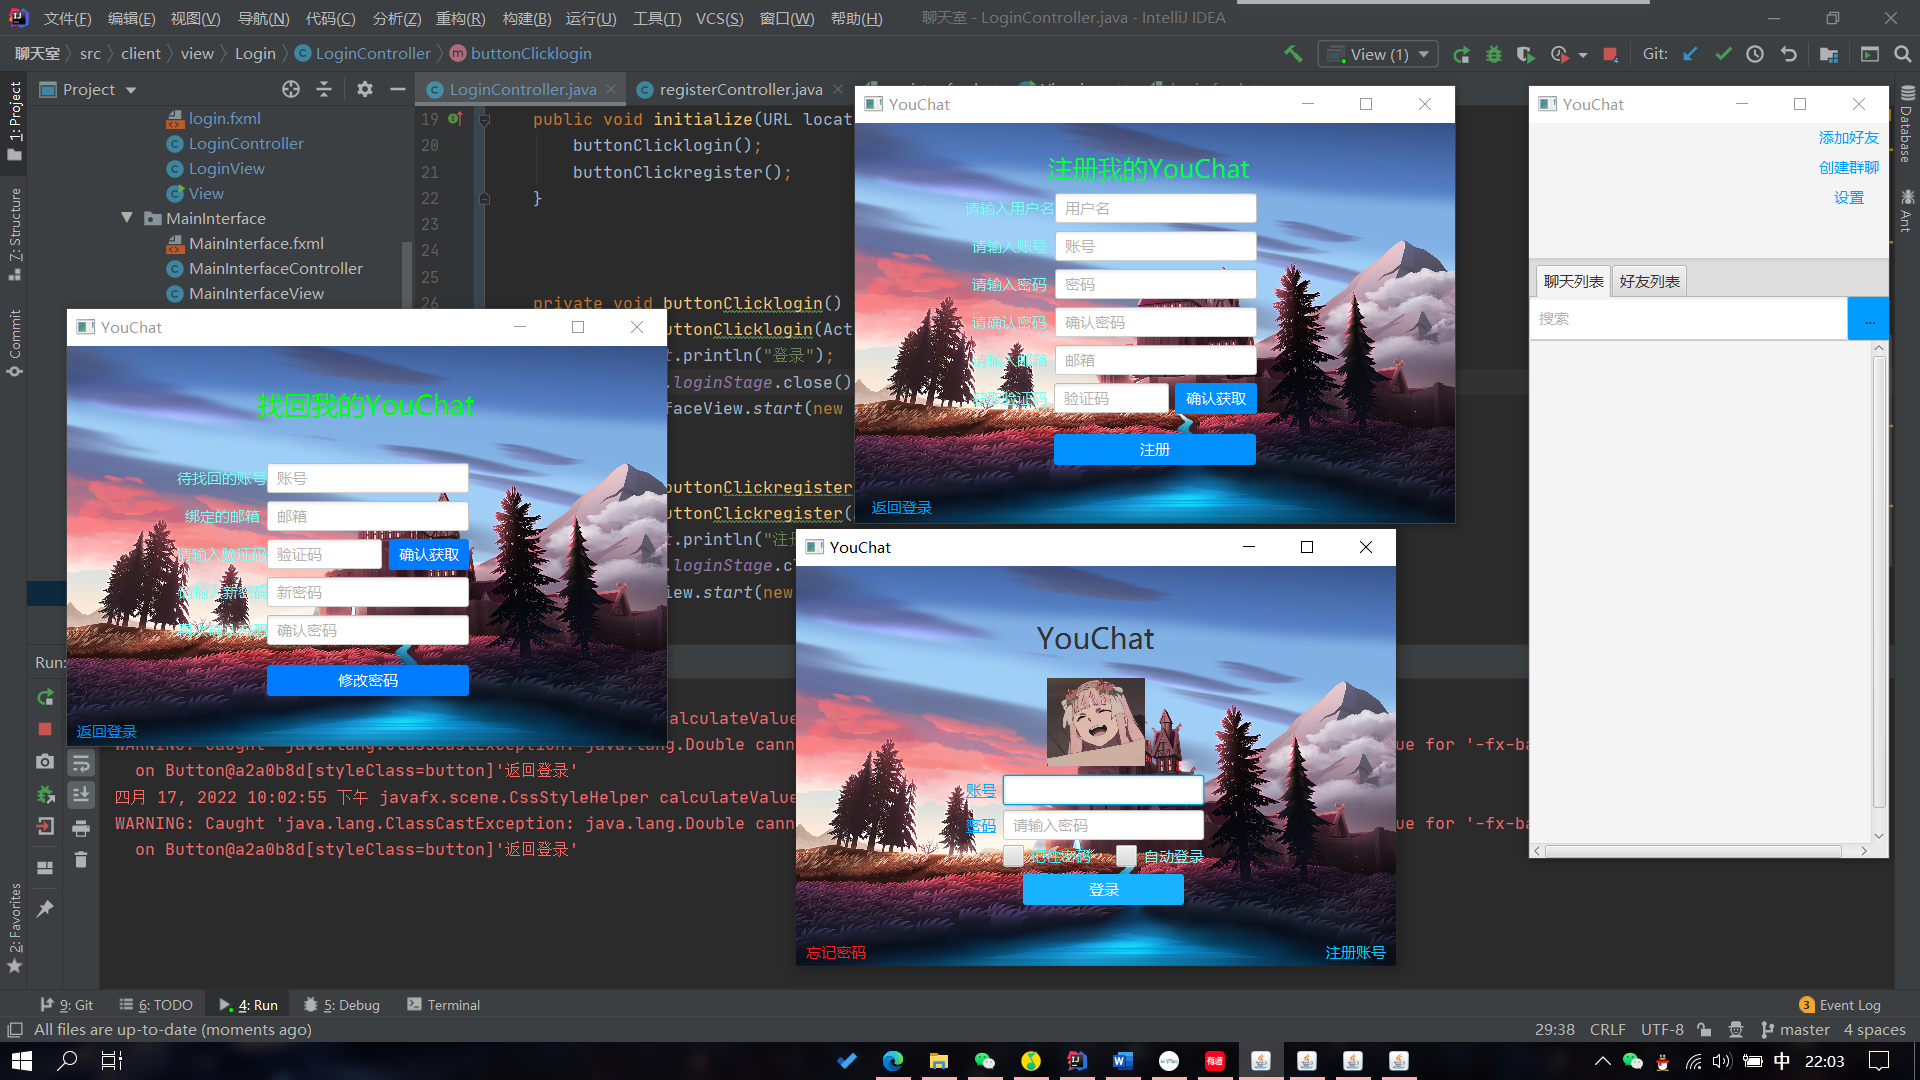Screen dimensions: 1920x1080
Task: Open Git history clock icon
Action: point(1755,54)
